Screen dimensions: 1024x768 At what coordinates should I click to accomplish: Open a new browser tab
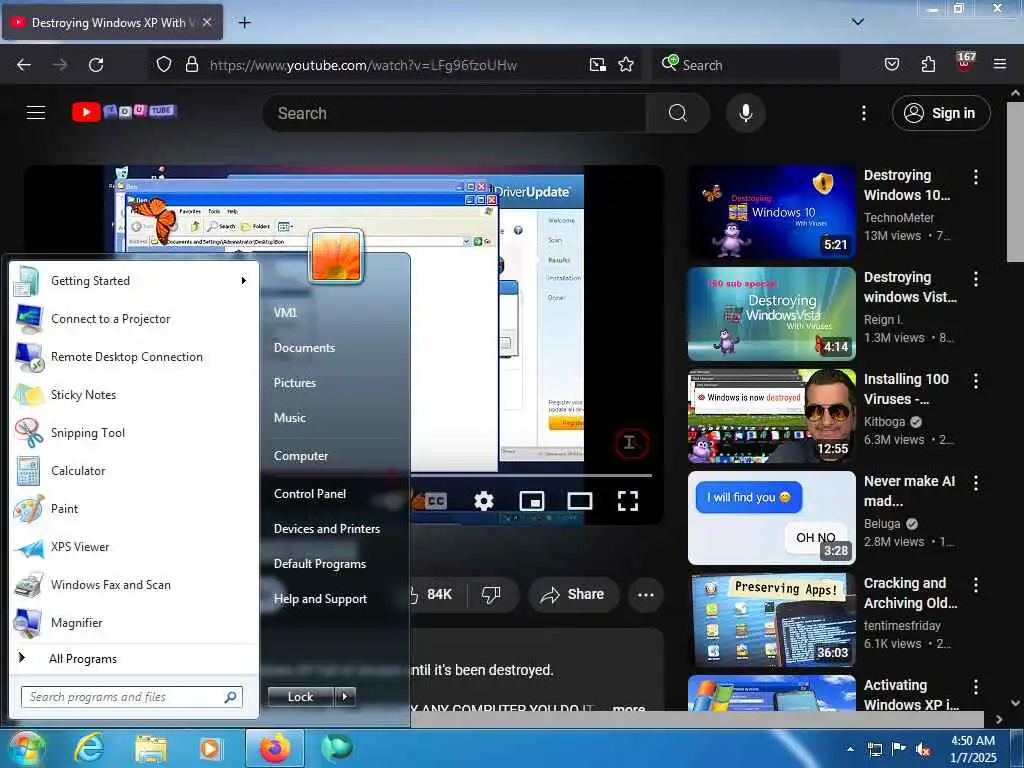[244, 23]
